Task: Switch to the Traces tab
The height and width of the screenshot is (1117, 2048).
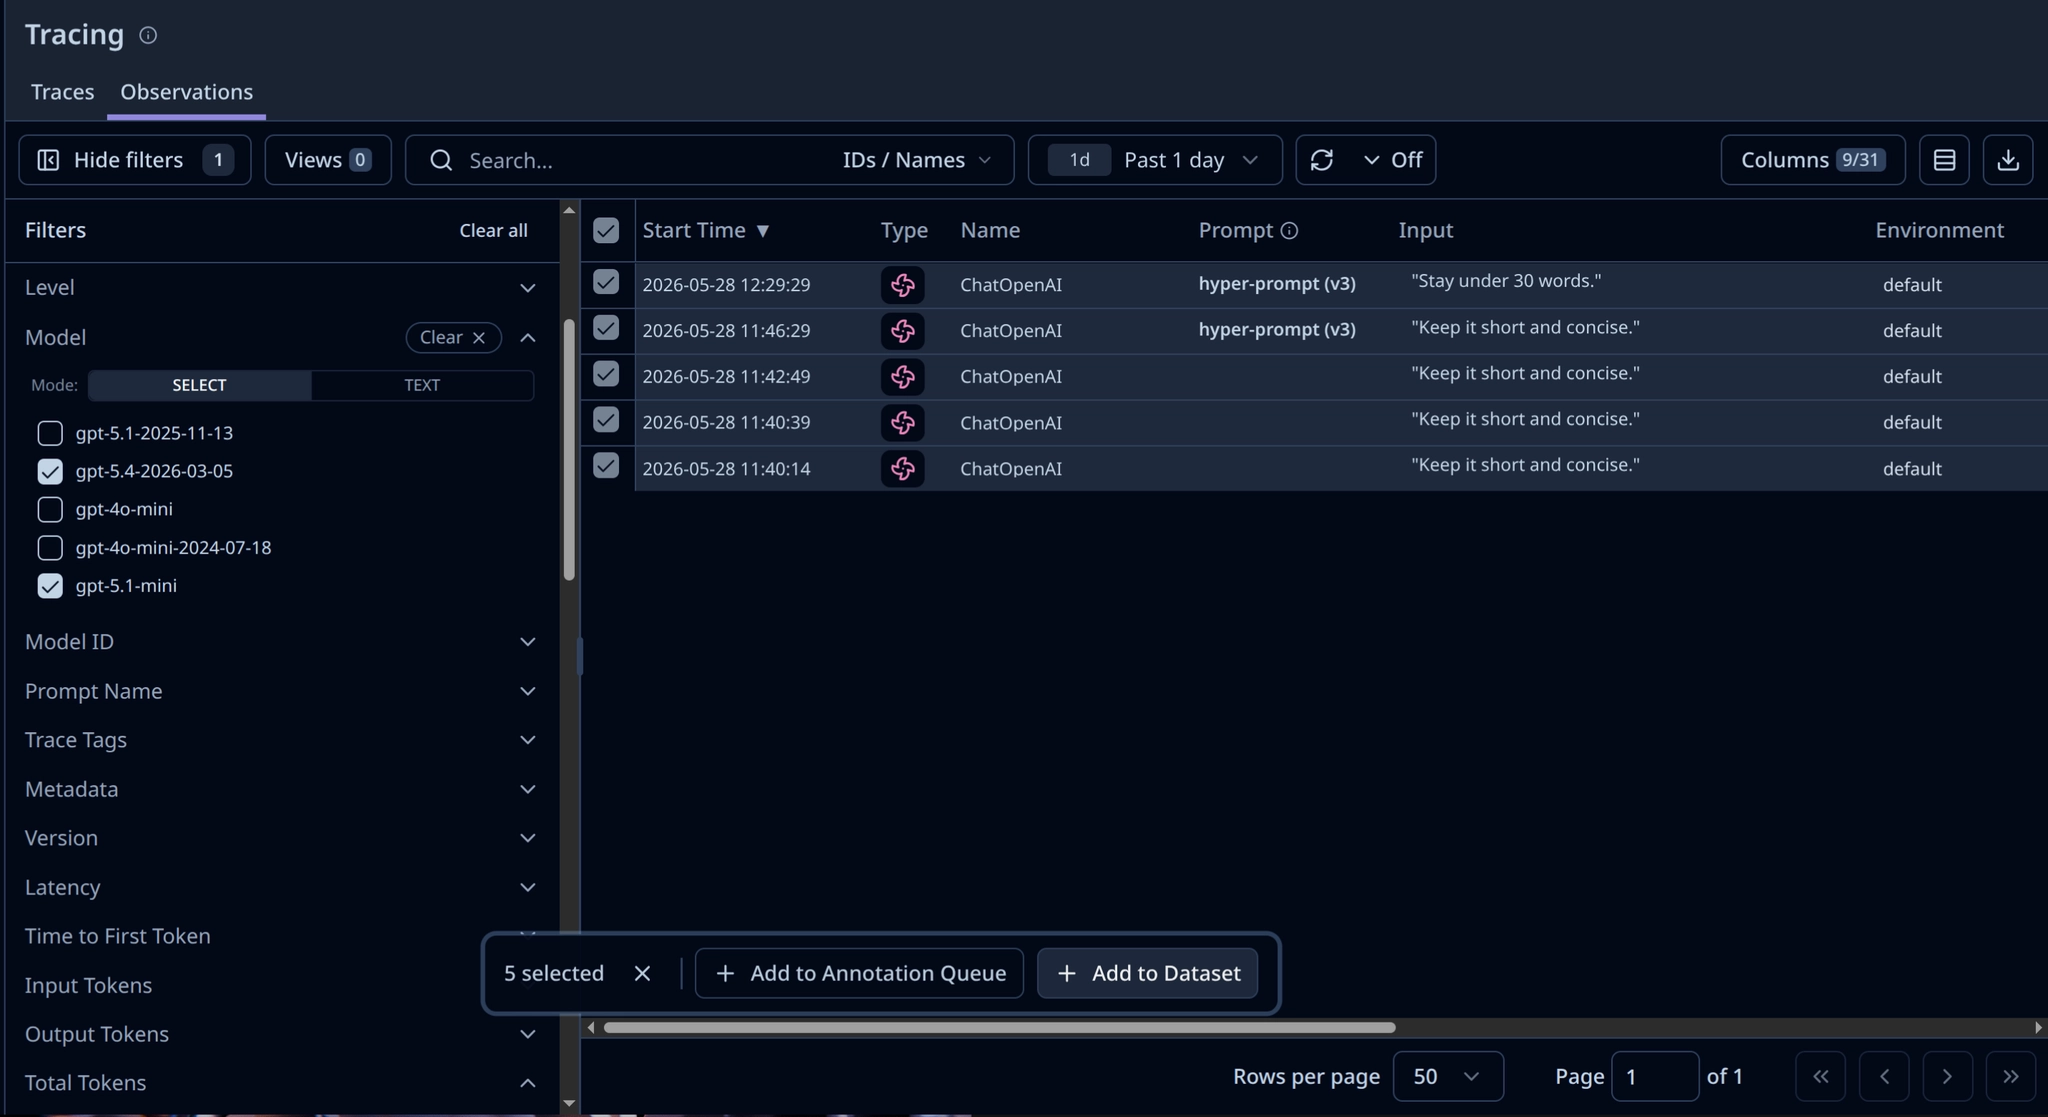Action: tap(62, 92)
